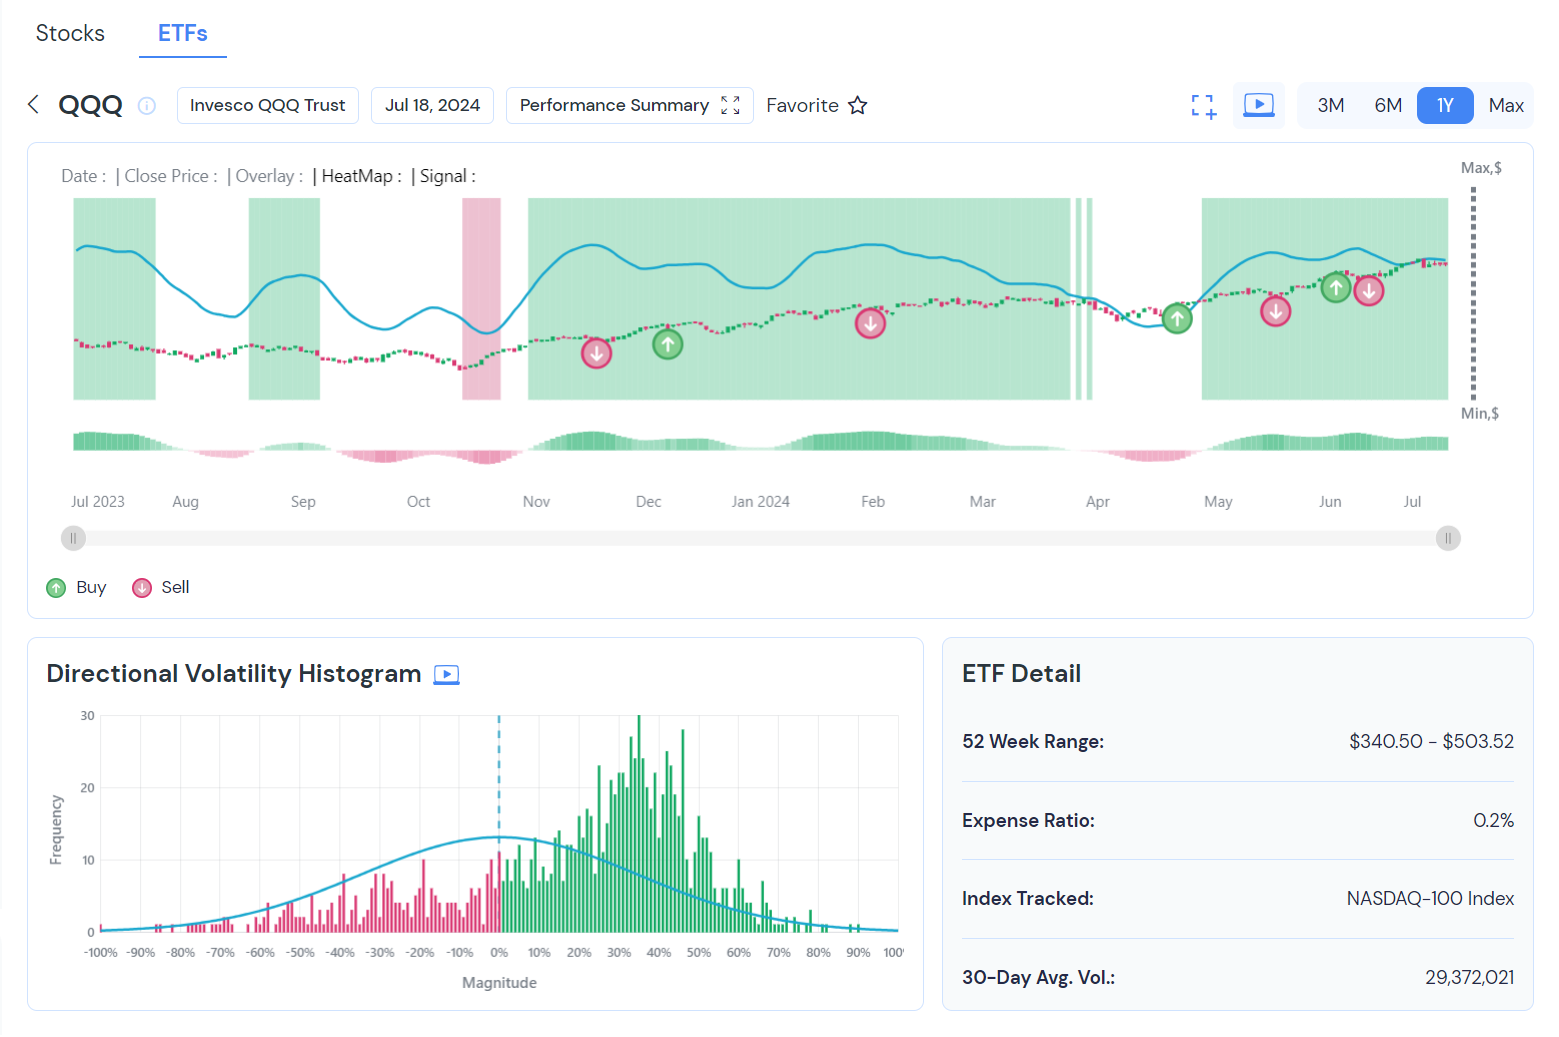Click the Performance Summary button

(629, 105)
